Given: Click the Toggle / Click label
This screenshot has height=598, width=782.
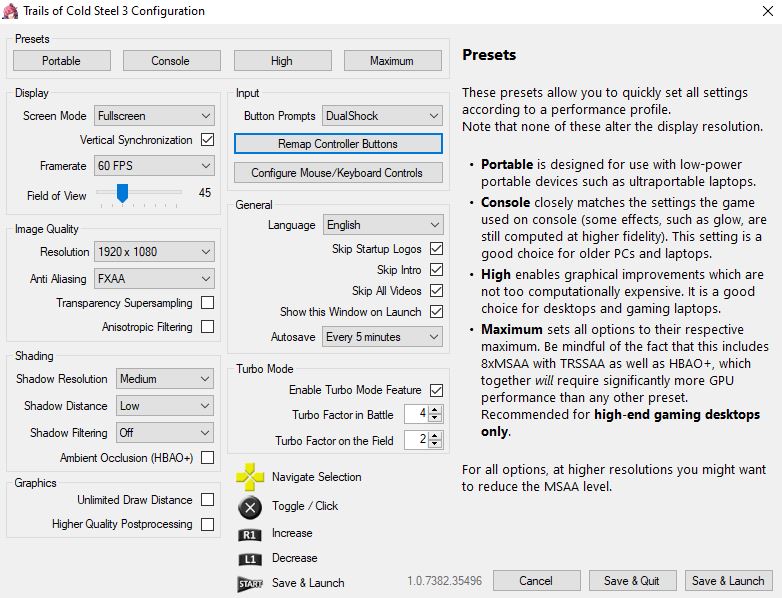Looking at the screenshot, I should [305, 506].
